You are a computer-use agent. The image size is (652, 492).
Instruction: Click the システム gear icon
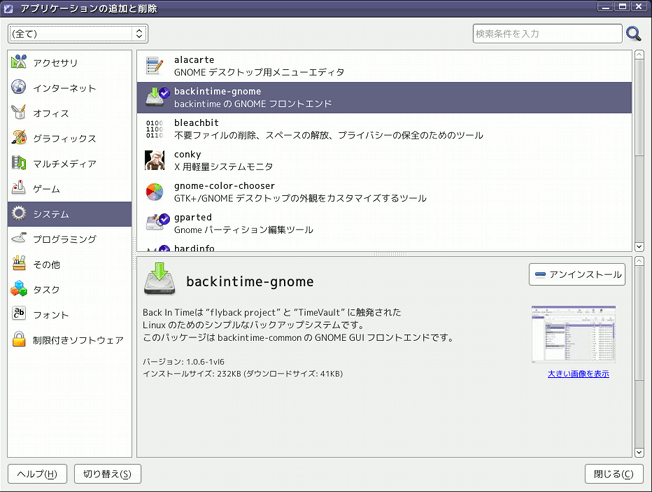click(x=19, y=213)
